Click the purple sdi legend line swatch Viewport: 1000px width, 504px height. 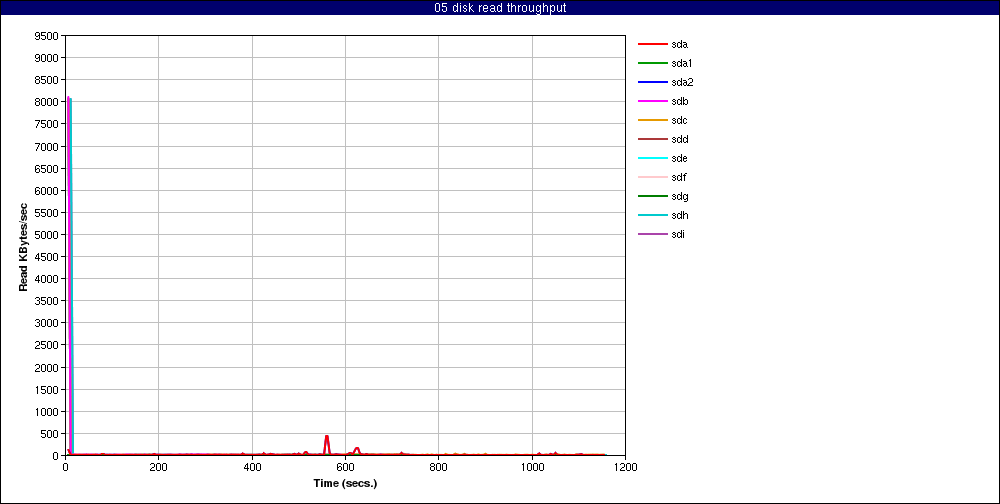[x=652, y=234]
